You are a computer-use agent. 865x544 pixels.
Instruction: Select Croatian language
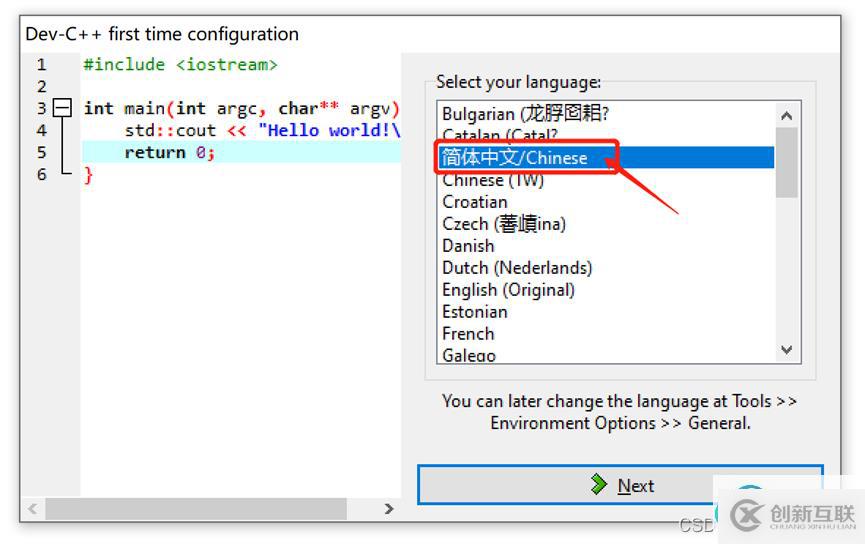click(x=606, y=202)
